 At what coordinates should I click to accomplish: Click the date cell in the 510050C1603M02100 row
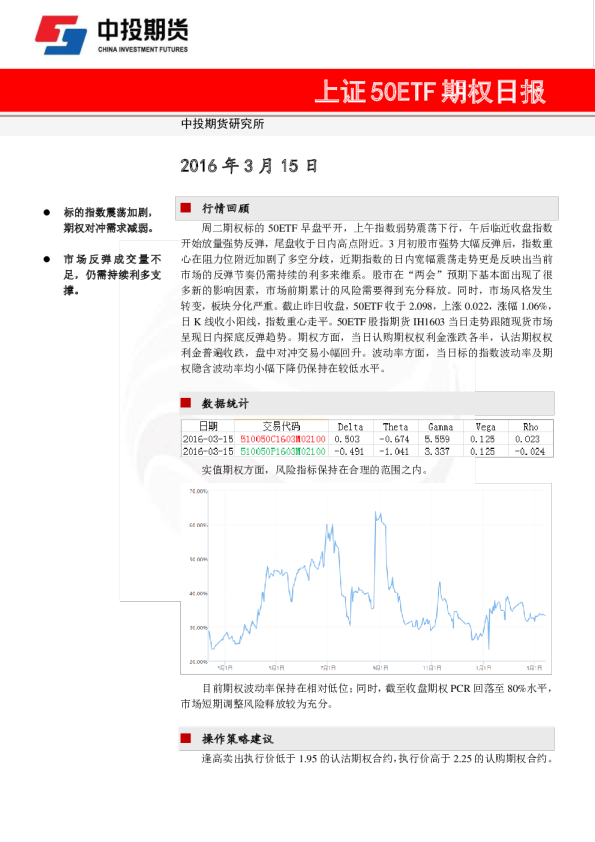[208, 439]
